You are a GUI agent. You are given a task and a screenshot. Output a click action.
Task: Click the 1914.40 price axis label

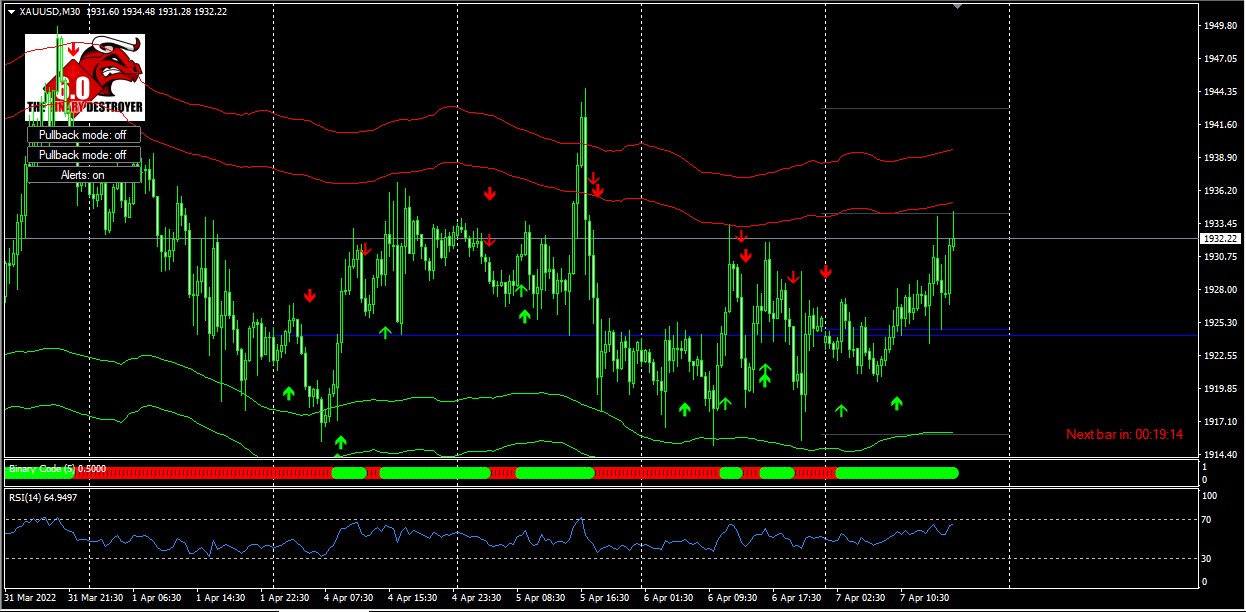coord(1219,455)
